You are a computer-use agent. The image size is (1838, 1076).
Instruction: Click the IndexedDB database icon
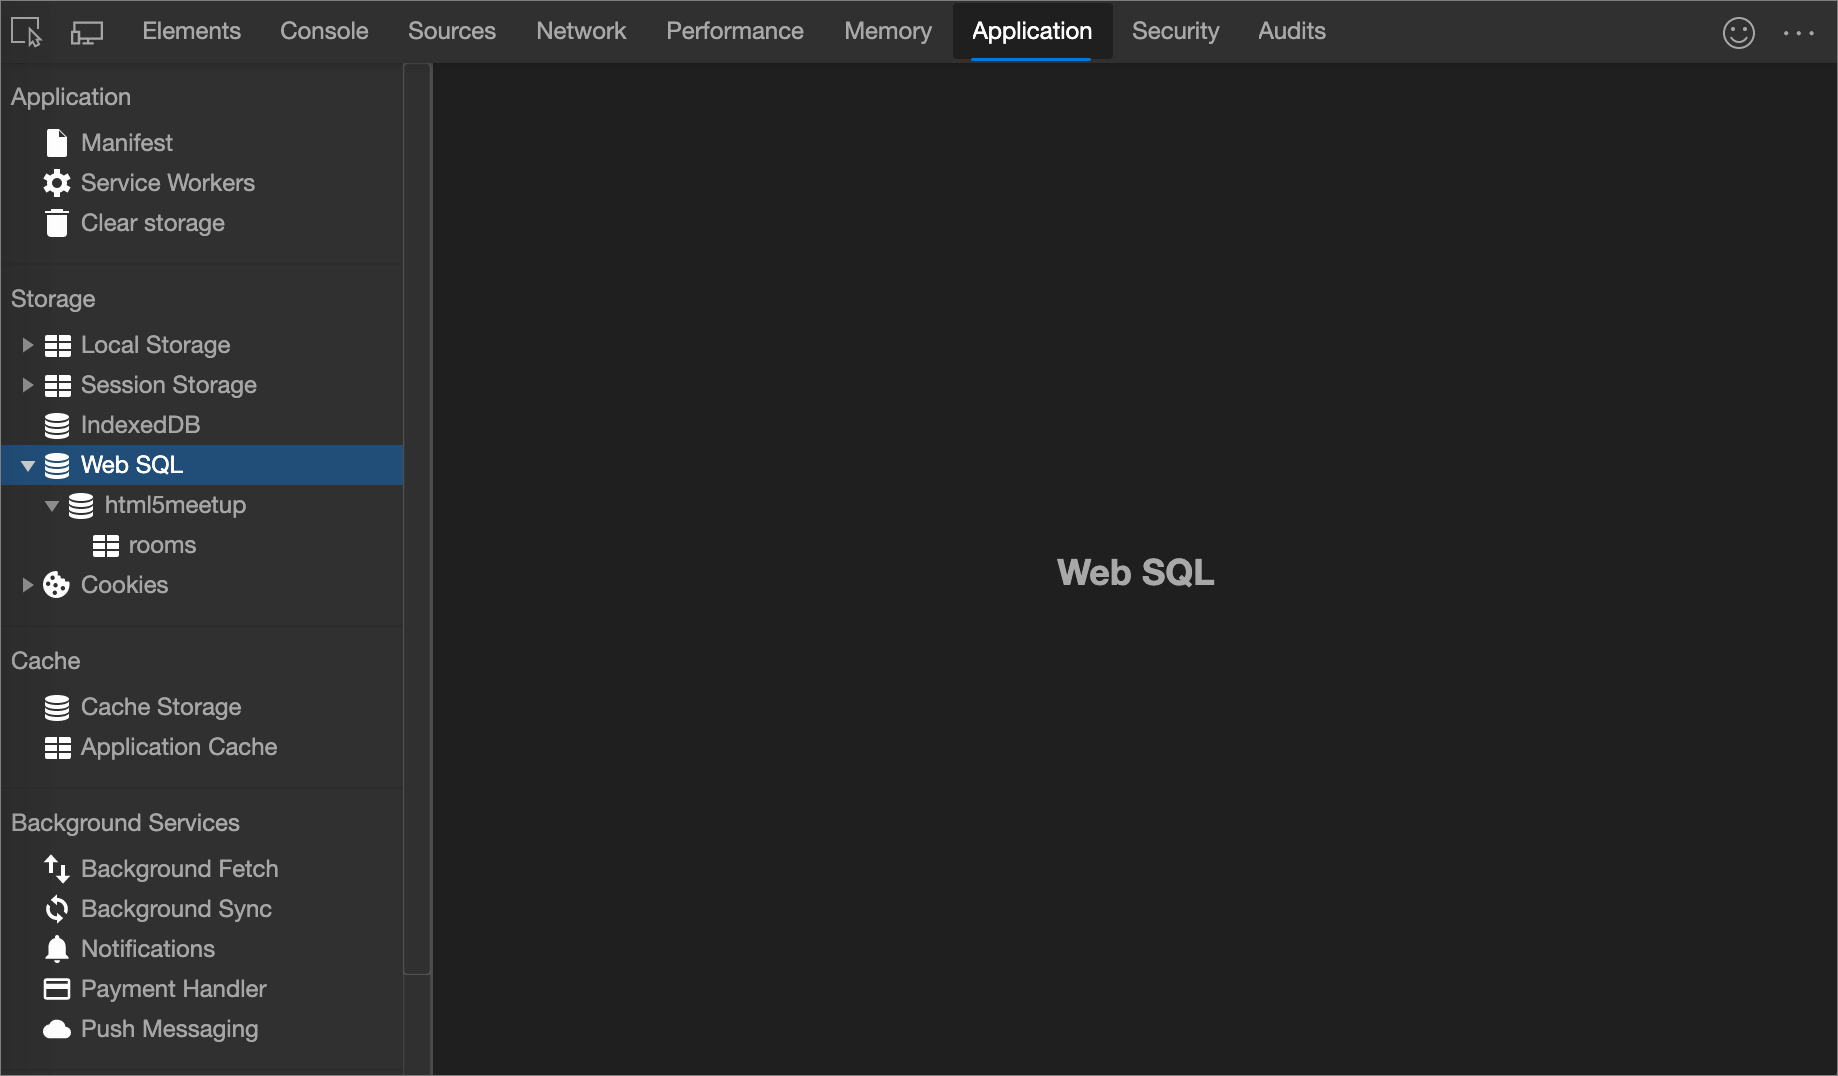coord(57,424)
